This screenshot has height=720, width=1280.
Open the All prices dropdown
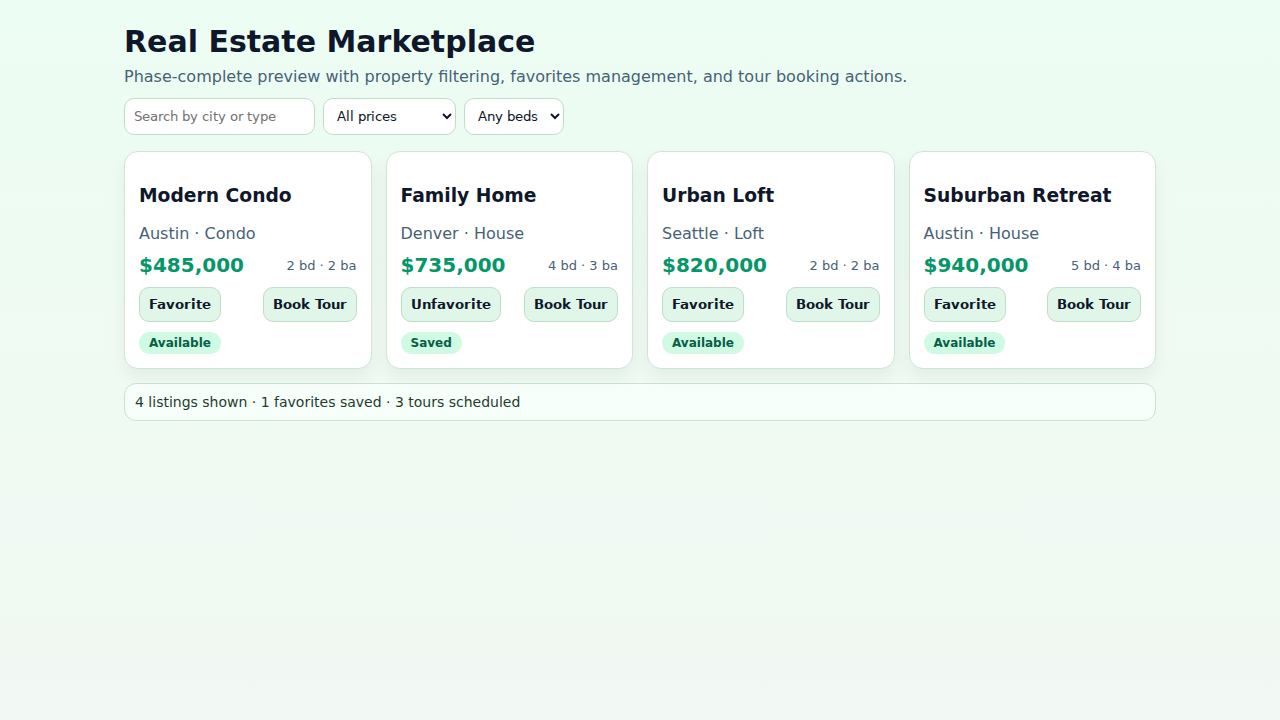click(x=389, y=116)
